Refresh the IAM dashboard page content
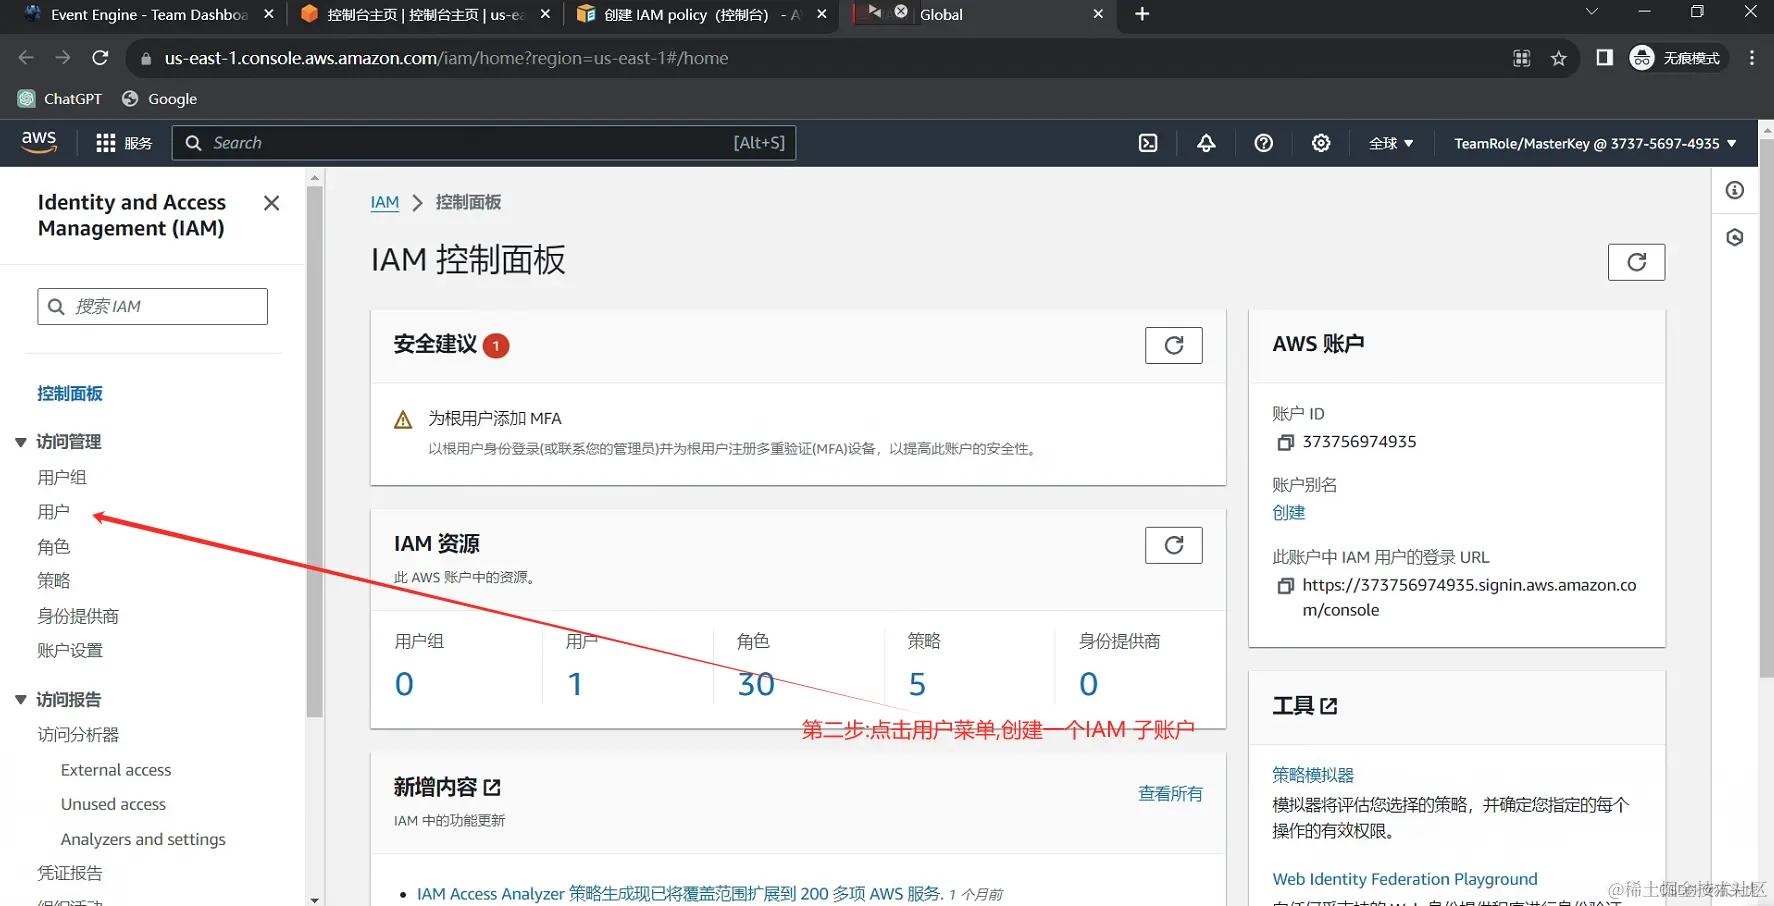 pyautogui.click(x=1636, y=262)
